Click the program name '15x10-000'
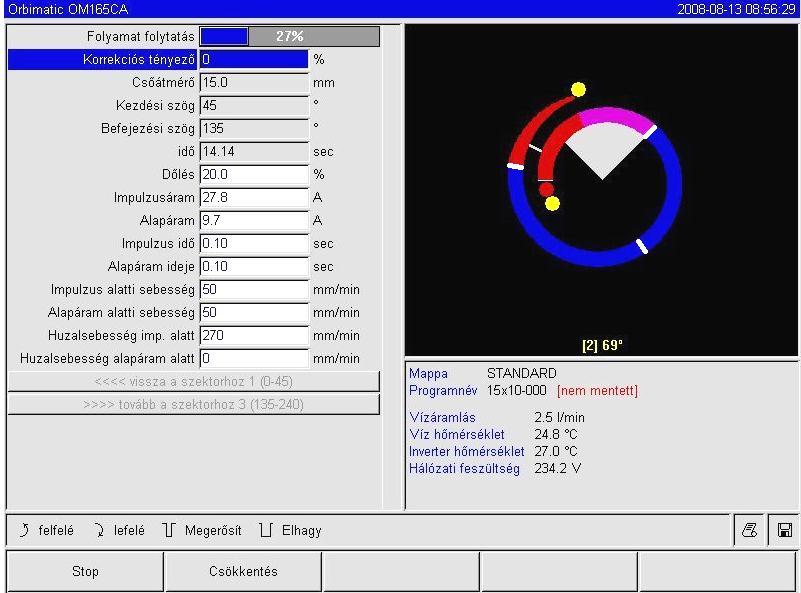 pos(516,391)
